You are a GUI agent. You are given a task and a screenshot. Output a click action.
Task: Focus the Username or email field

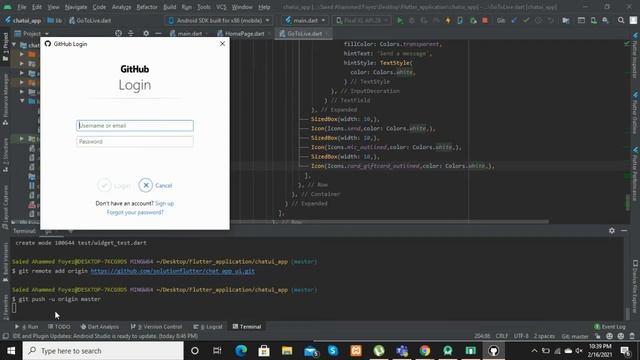tap(135, 126)
